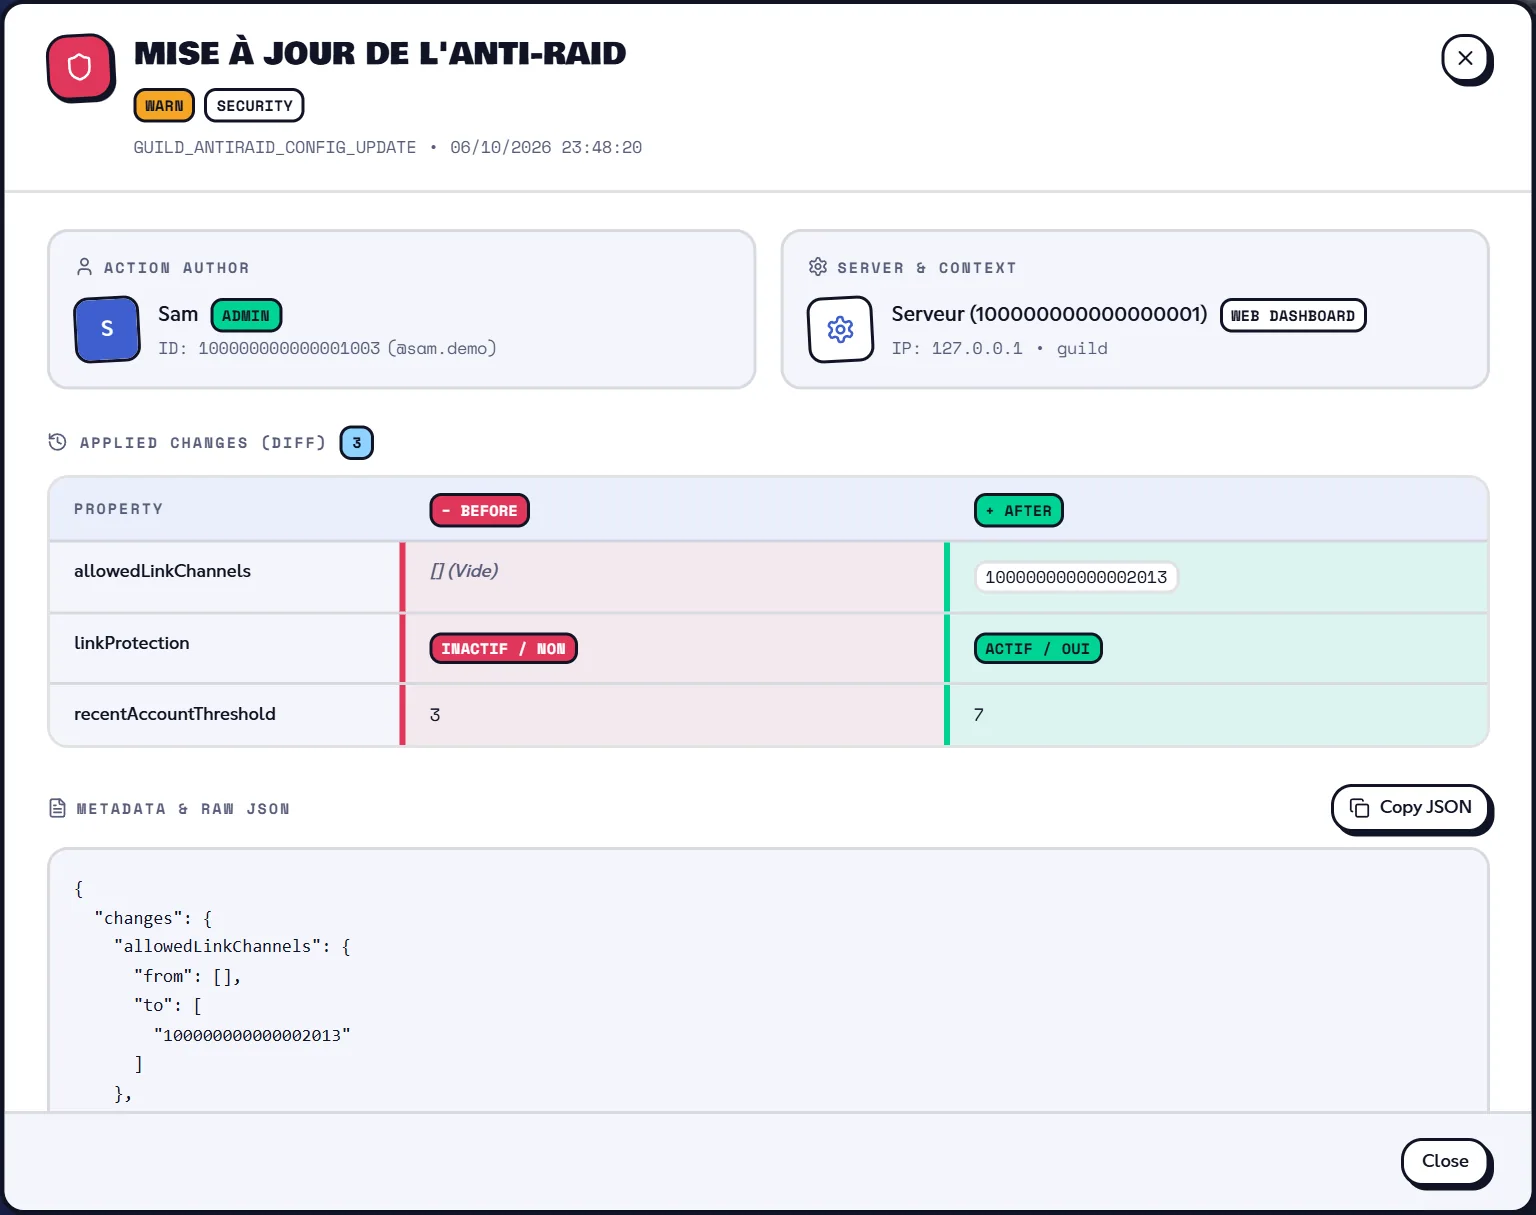Click the GUILD_ANTIRAID_CONFIG_UPDATE event text
The width and height of the screenshot is (1536, 1215).
click(275, 147)
